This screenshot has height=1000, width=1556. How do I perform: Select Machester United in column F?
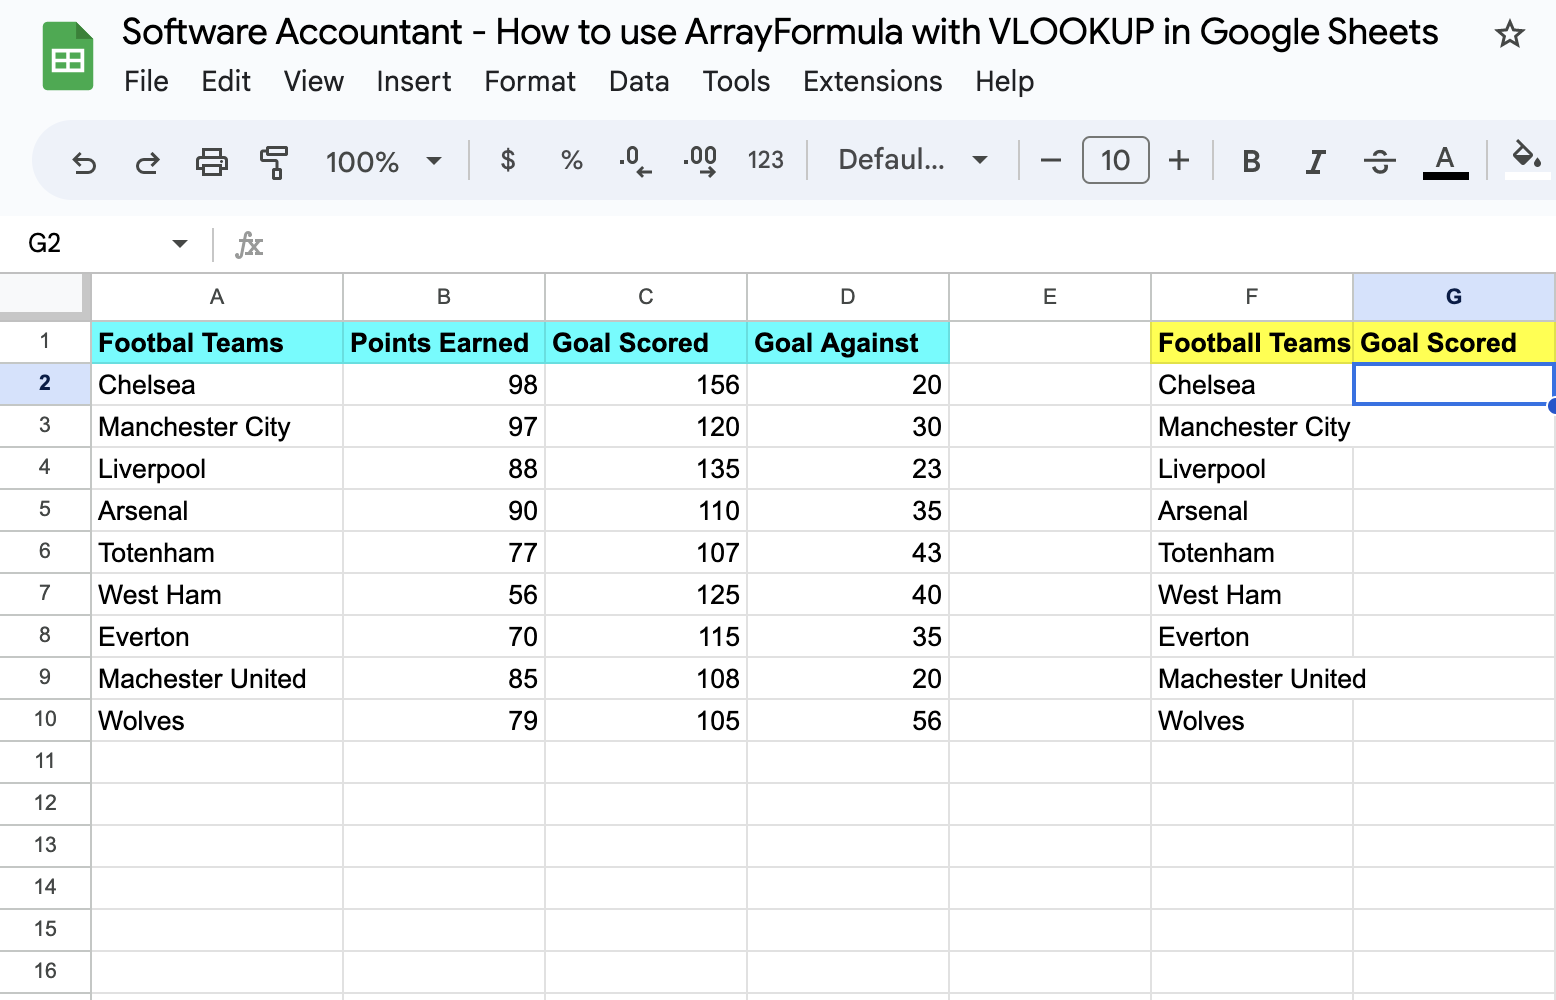[1252, 678]
